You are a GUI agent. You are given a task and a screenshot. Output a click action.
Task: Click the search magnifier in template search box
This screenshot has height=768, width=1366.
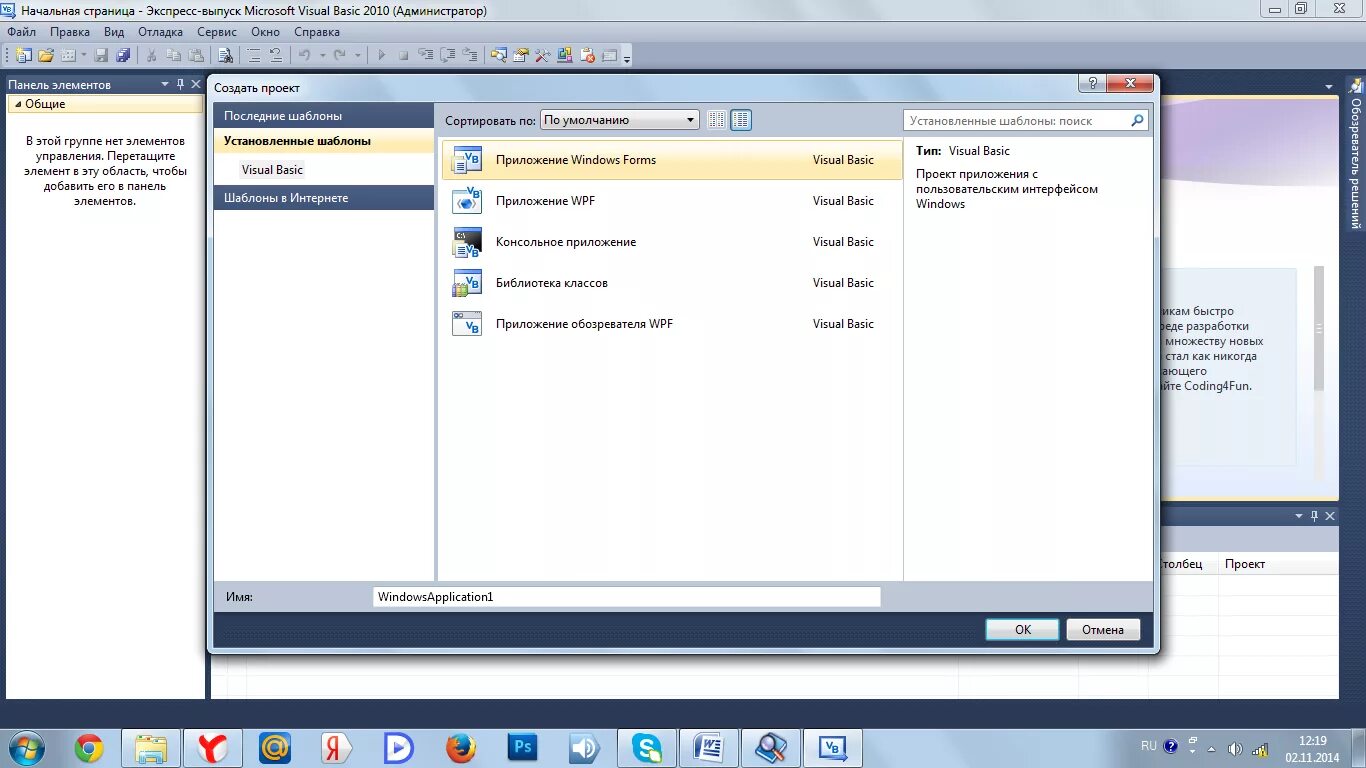coord(1137,121)
